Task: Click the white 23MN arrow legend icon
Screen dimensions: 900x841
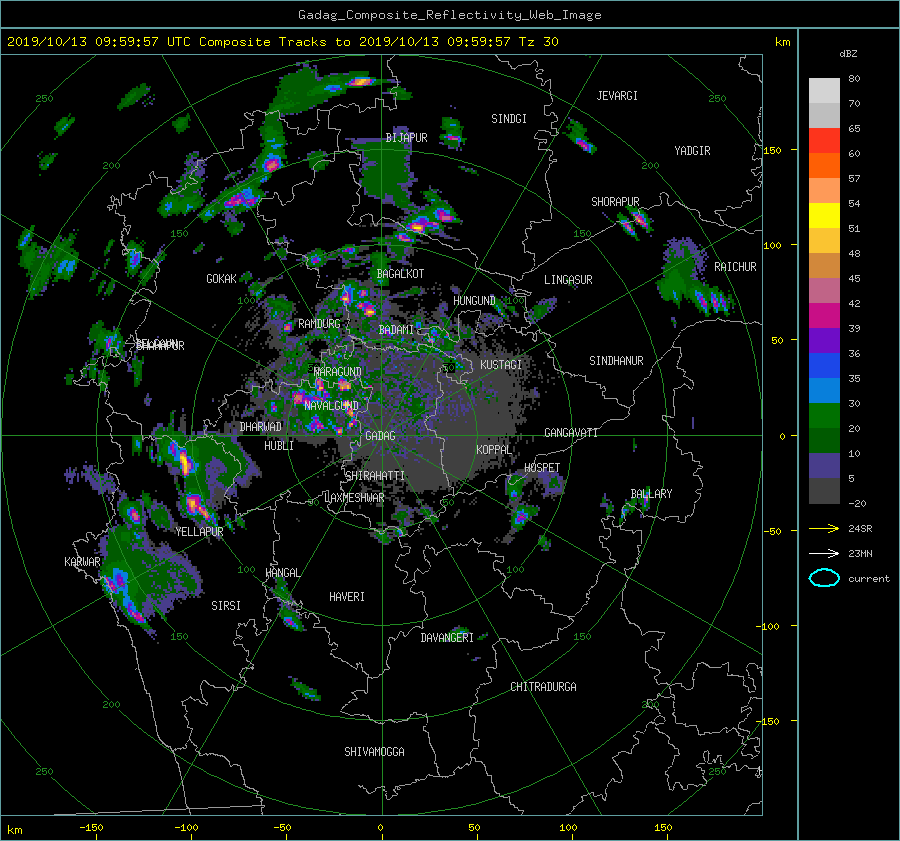Action: tap(824, 553)
